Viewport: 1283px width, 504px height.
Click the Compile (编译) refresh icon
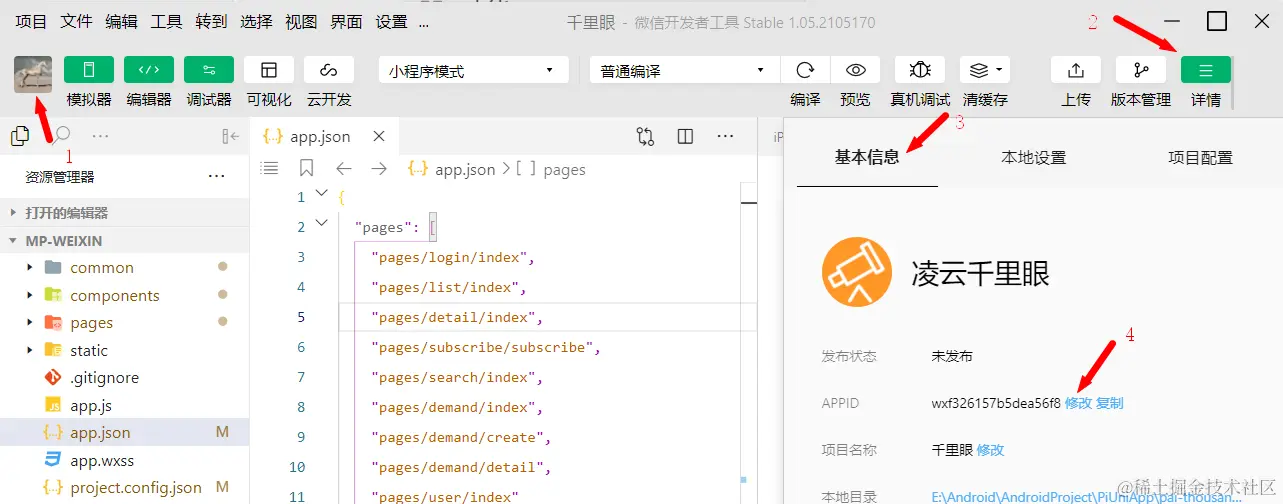tap(805, 70)
